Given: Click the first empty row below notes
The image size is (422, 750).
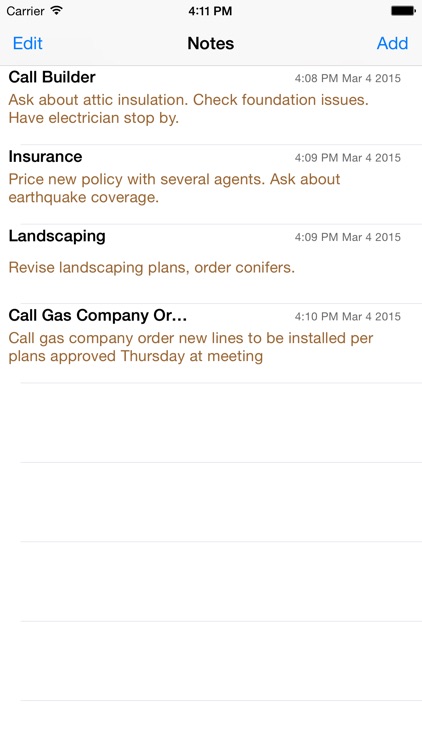Looking at the screenshot, I should (x=211, y=423).
